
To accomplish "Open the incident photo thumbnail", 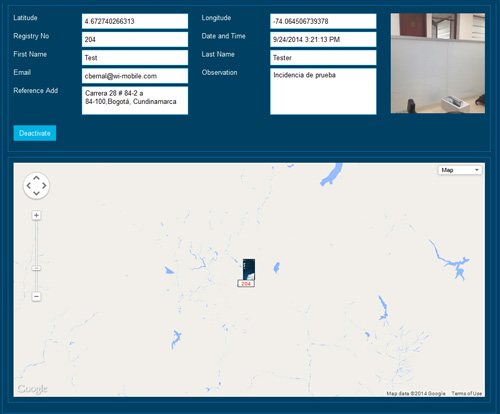I will tap(438, 63).
